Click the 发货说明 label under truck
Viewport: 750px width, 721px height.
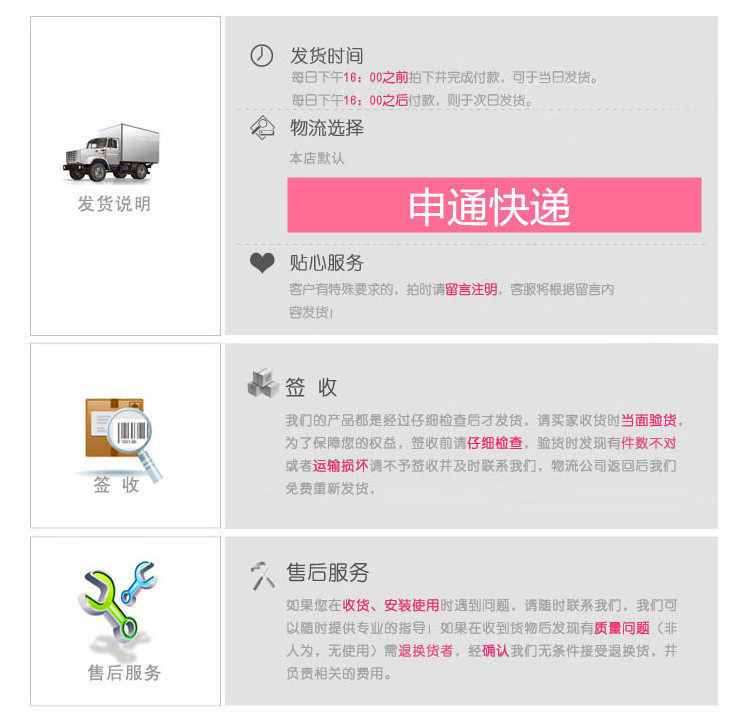pos(114,204)
